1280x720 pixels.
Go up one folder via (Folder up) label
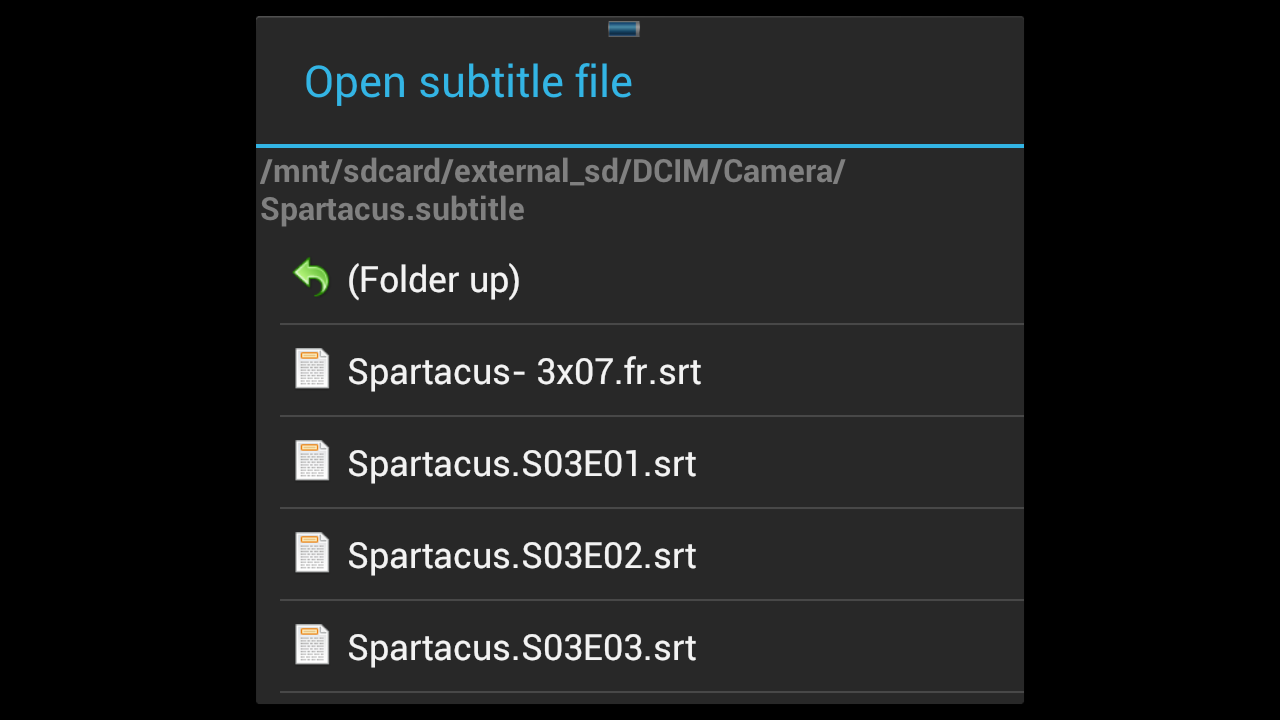[x=433, y=280]
